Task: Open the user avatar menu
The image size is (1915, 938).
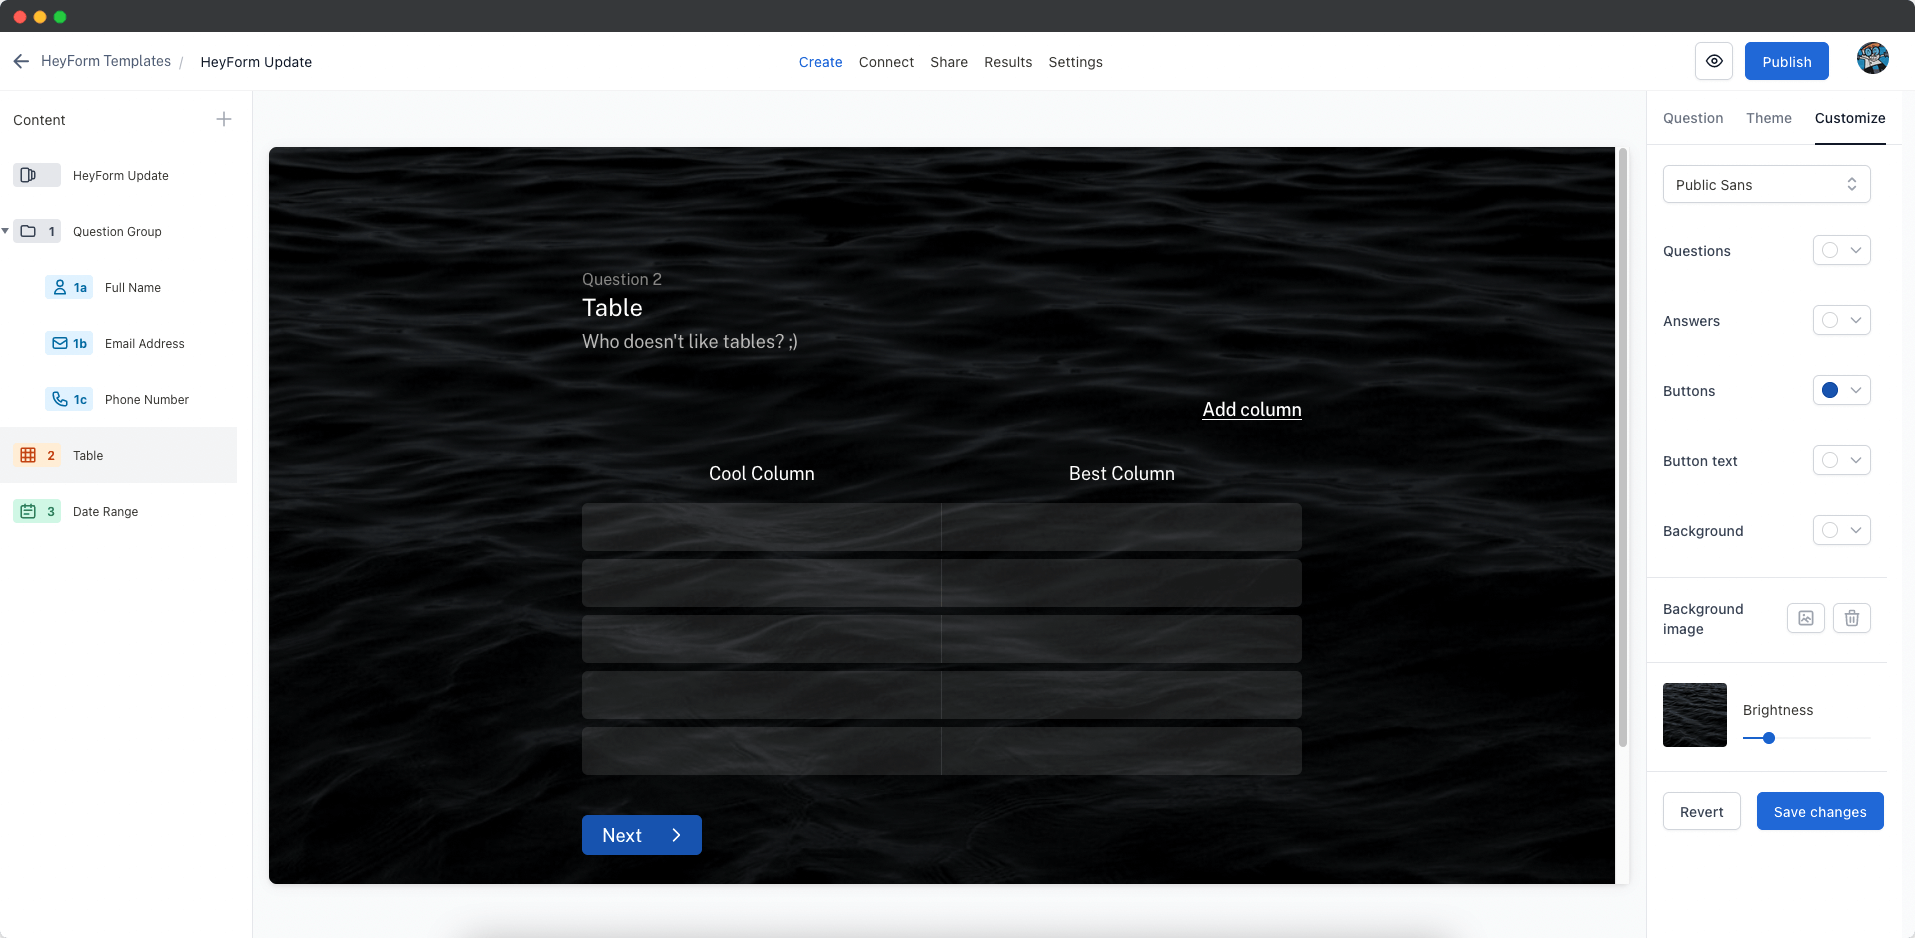Action: [x=1873, y=58]
